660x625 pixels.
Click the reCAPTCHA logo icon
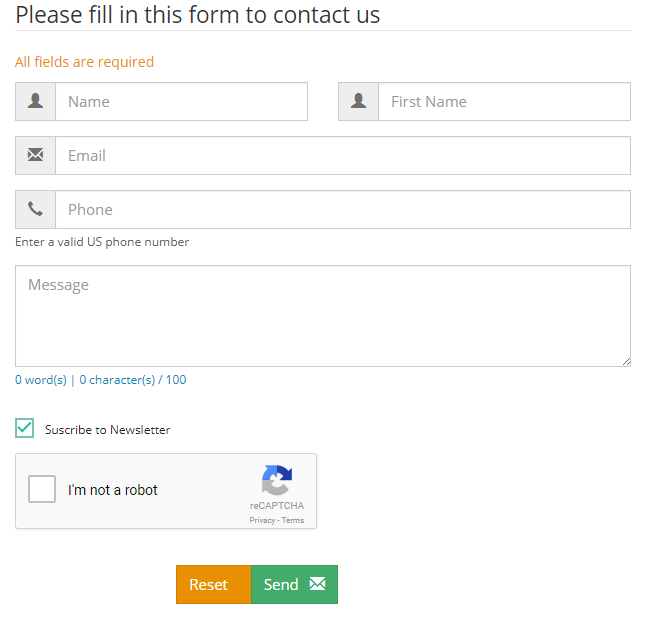pyautogui.click(x=277, y=481)
